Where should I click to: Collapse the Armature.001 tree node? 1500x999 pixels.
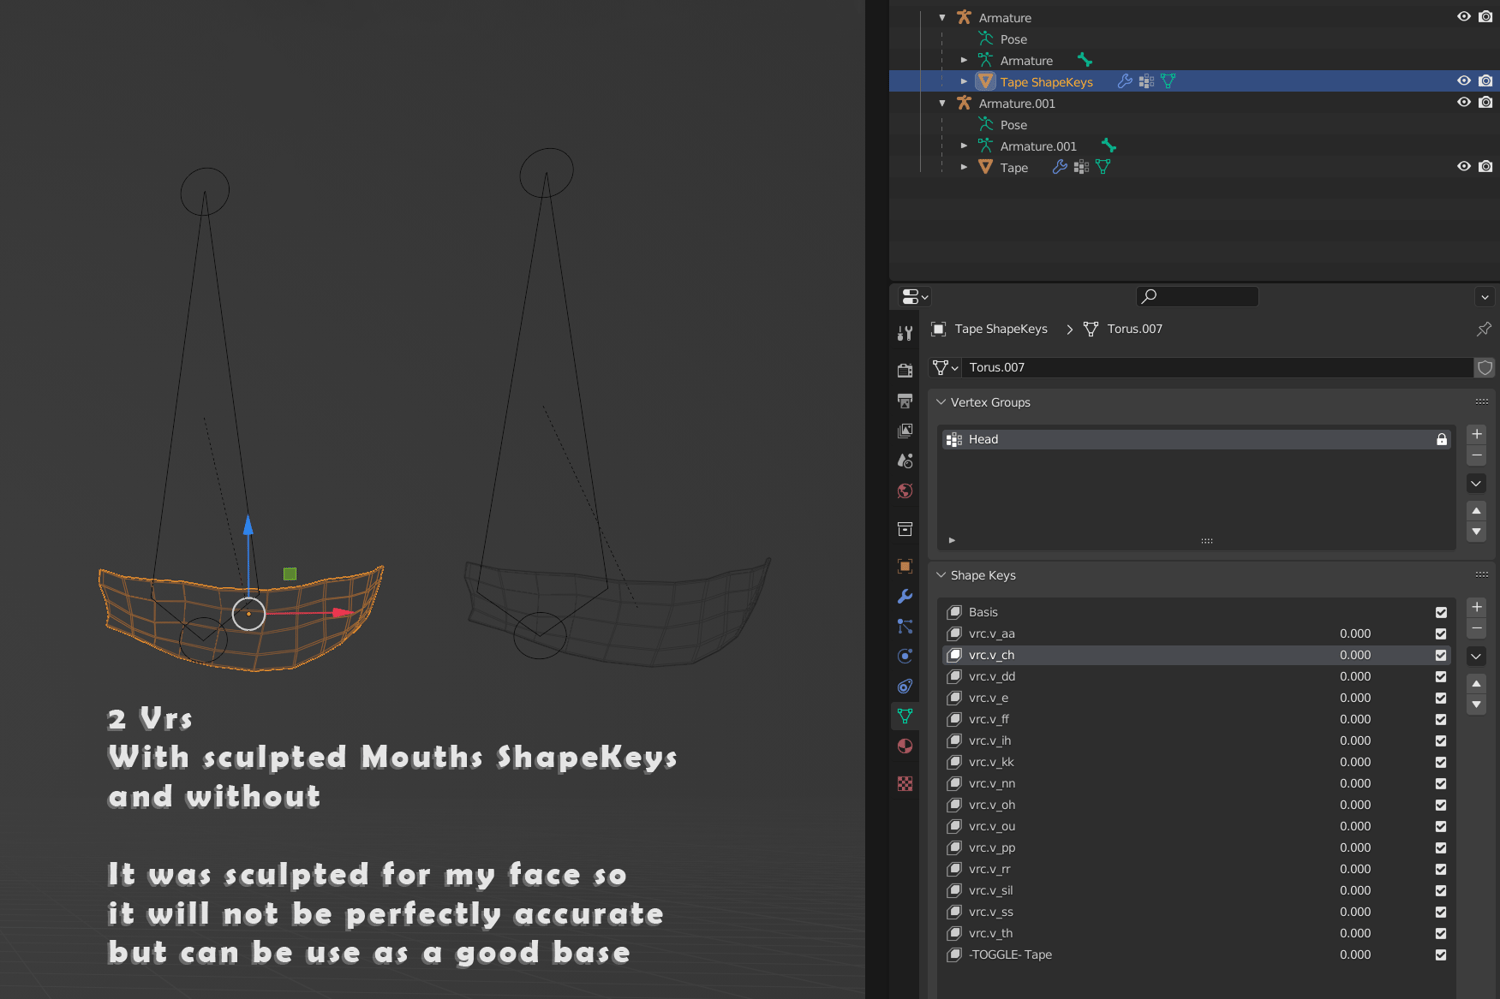click(942, 103)
